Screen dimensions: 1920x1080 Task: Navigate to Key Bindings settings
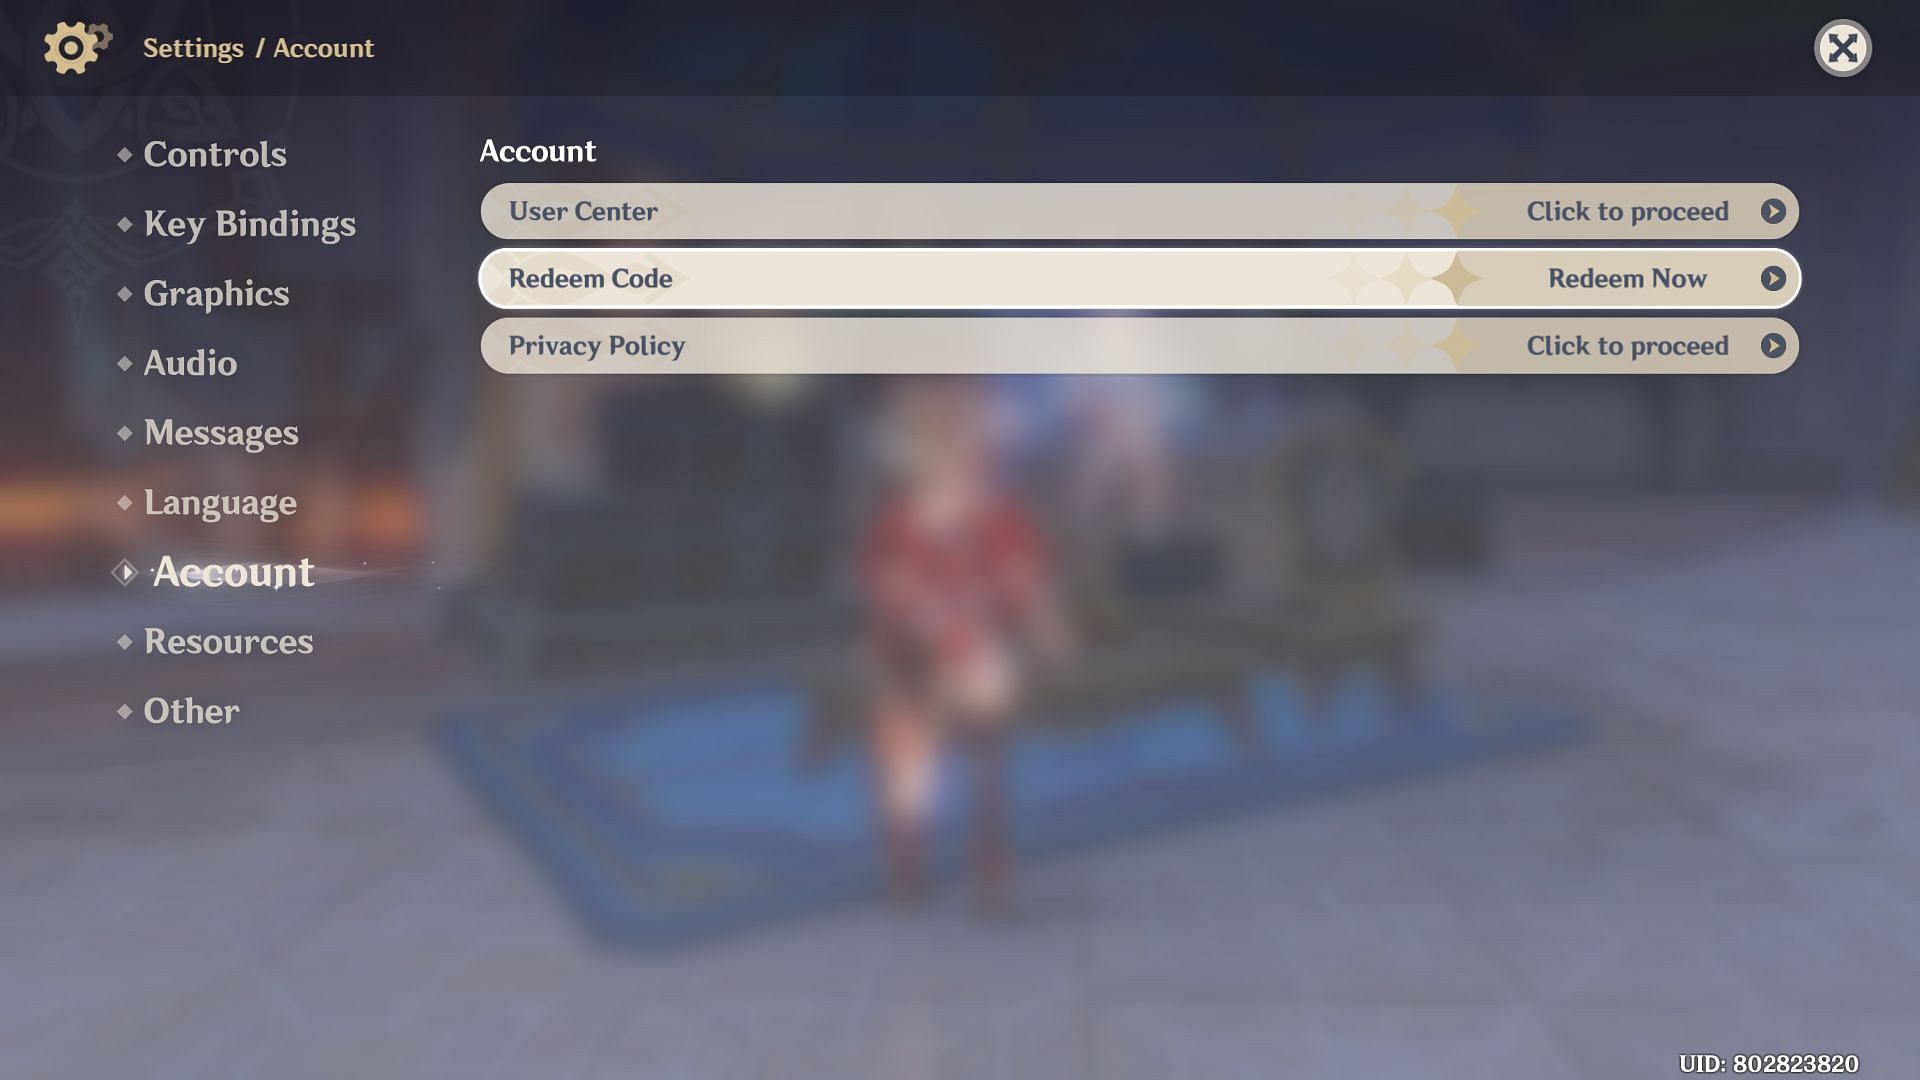tap(249, 222)
